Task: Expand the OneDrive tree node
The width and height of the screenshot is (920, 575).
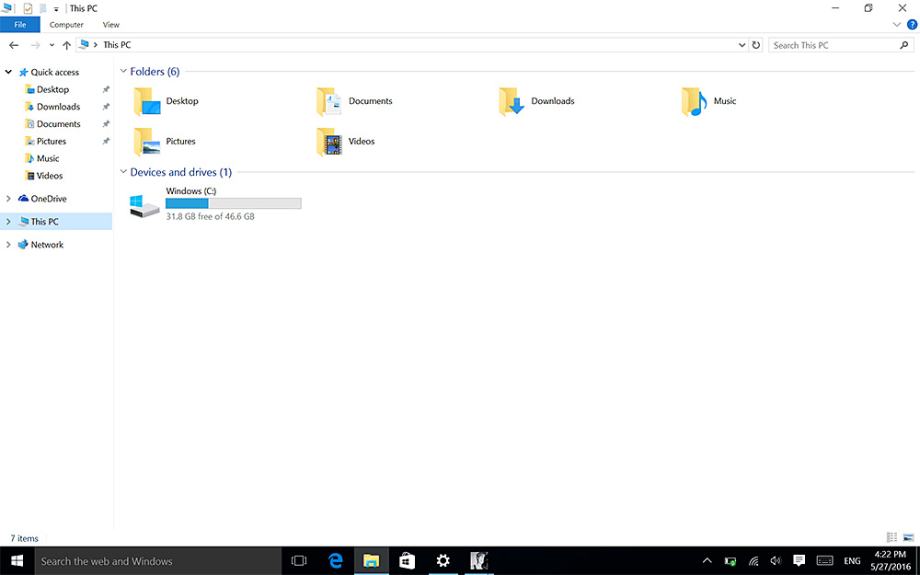Action: (x=8, y=199)
